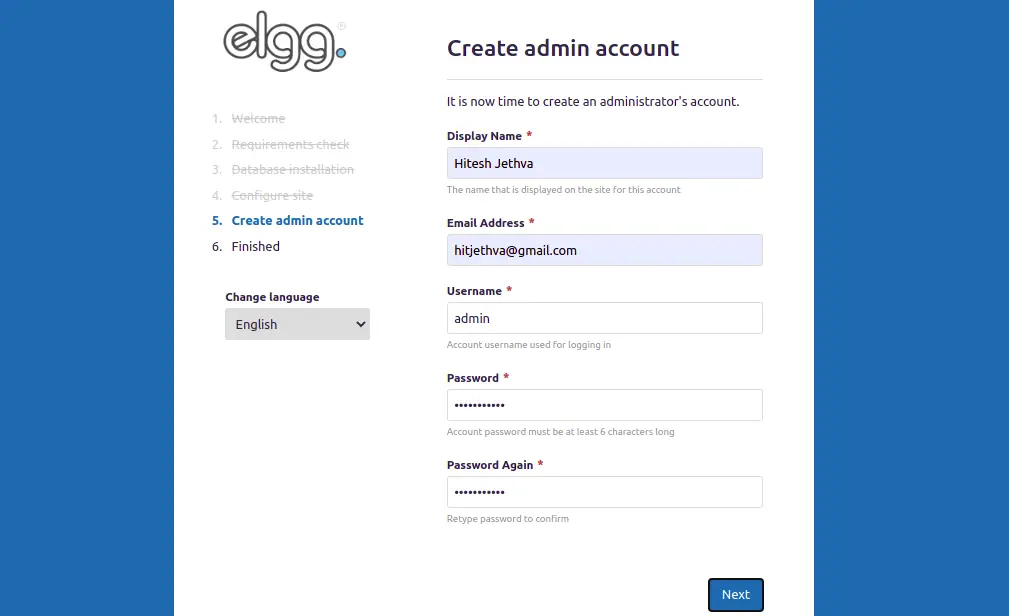Focus the Display Name field
1009x616 pixels.
[604, 163]
